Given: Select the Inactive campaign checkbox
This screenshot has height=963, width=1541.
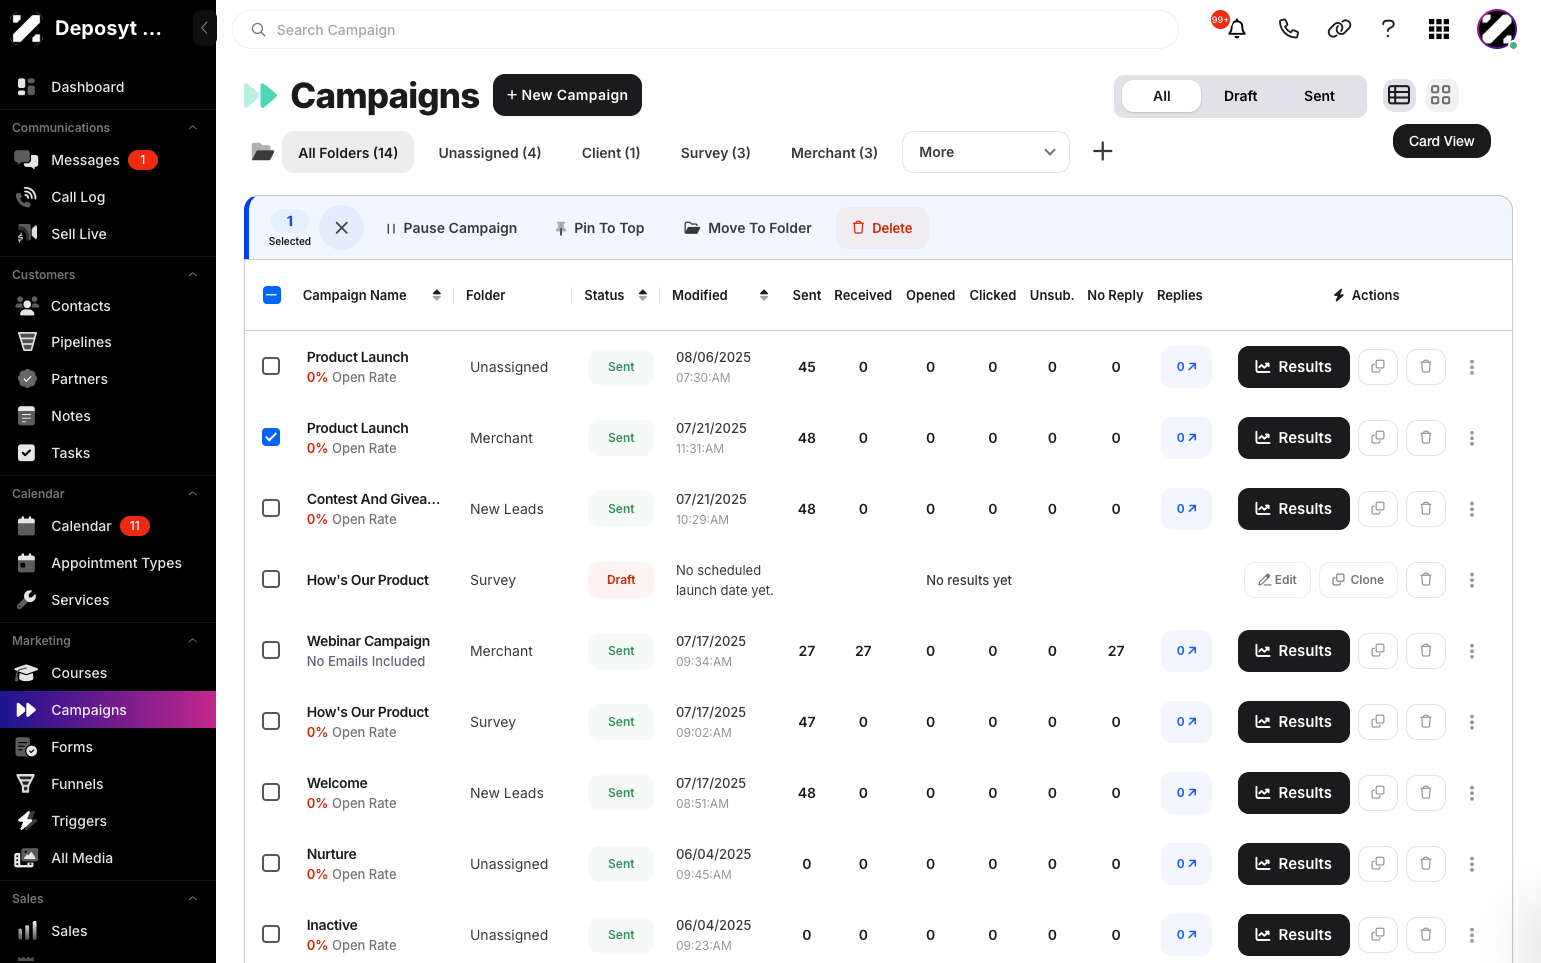Looking at the screenshot, I should pos(271,934).
